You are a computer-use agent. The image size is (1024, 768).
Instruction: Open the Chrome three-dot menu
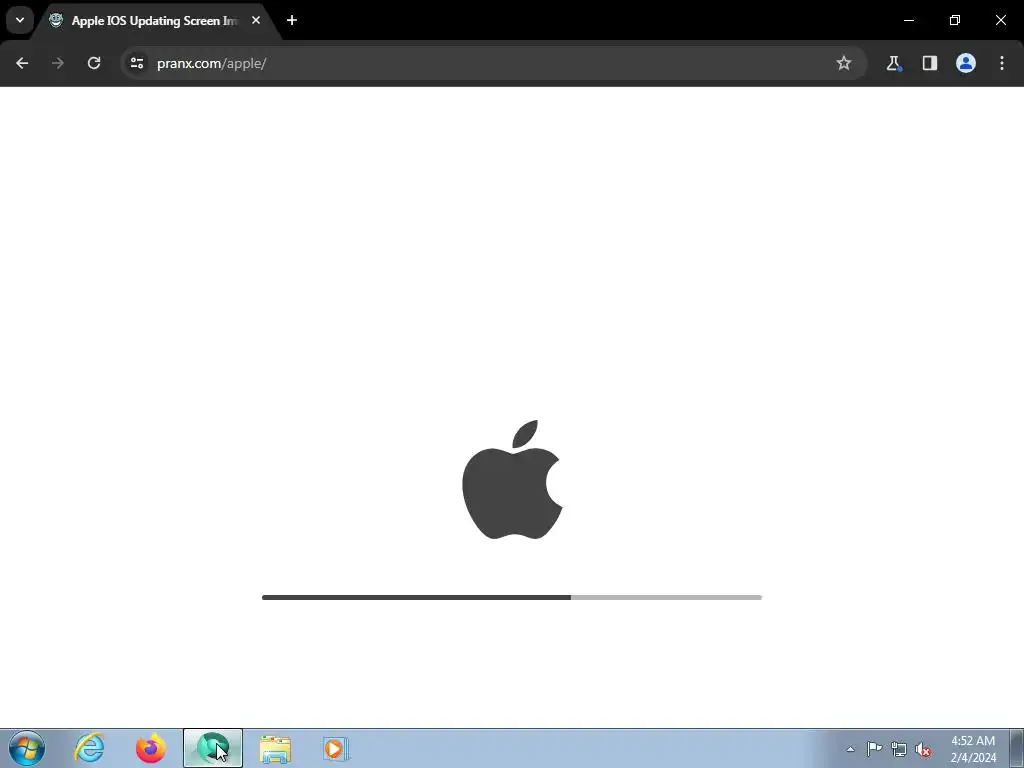[x=1002, y=63]
